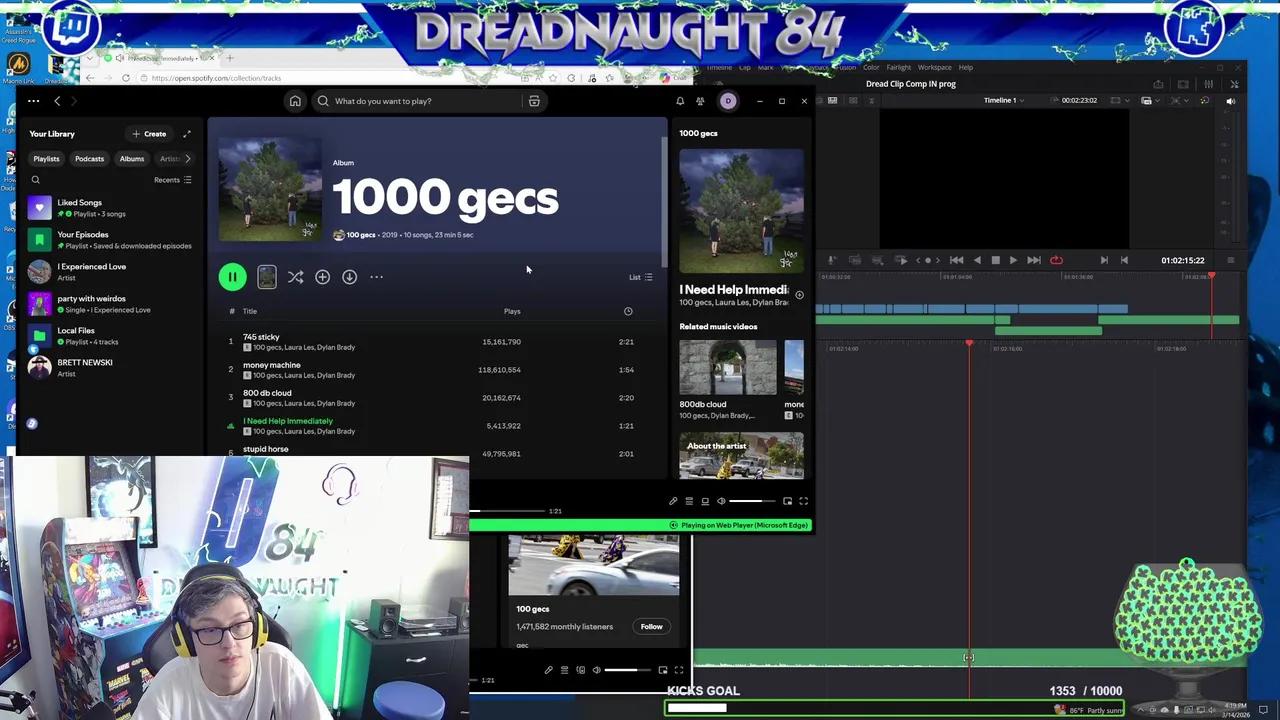
Task: Open the List view options dropdown
Action: [x=640, y=277]
